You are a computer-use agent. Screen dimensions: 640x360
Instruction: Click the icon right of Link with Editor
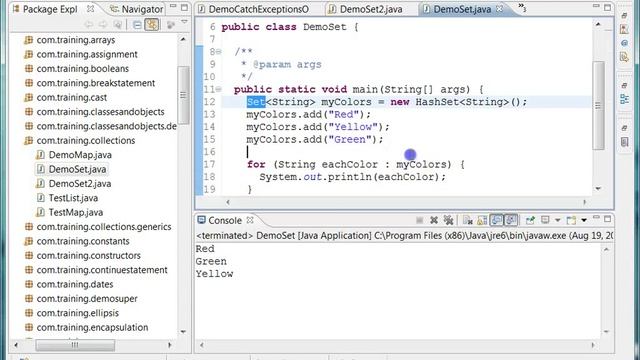pos(171,25)
